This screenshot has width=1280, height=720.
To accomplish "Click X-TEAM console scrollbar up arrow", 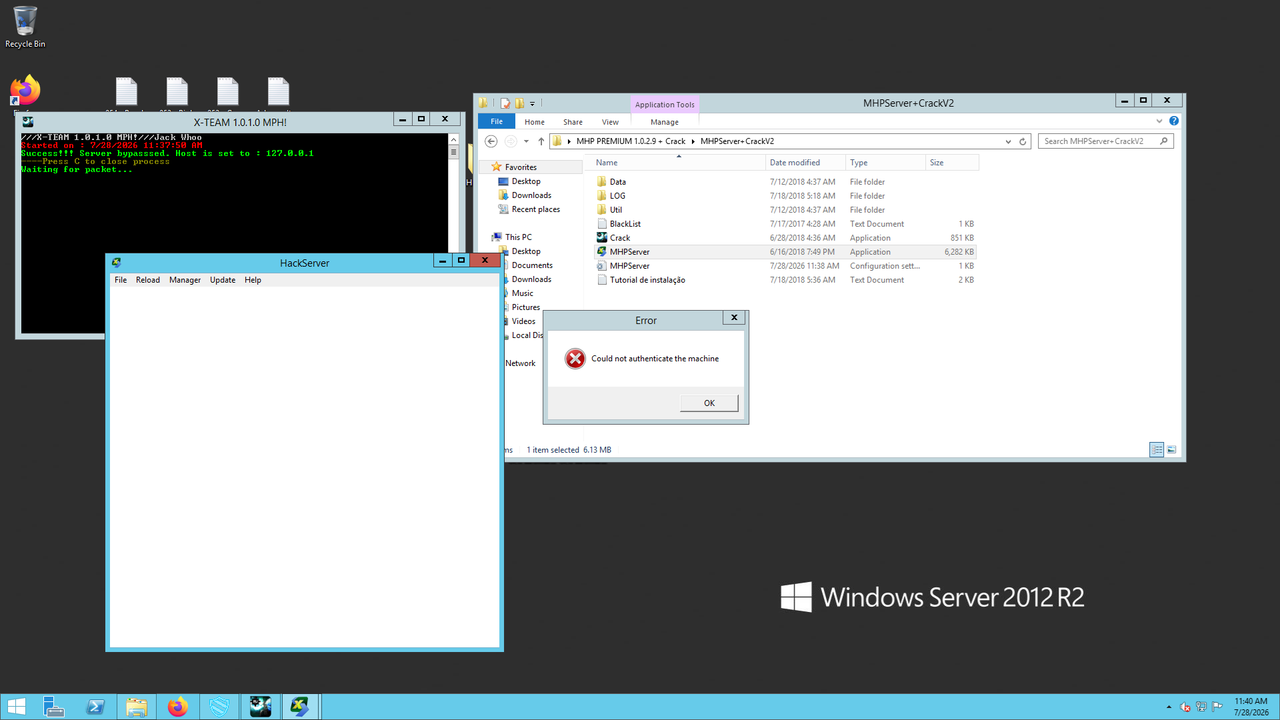I will click(456, 139).
